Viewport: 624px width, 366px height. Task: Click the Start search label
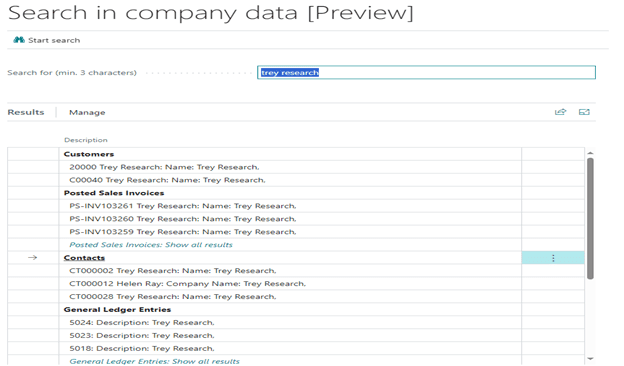(54, 40)
